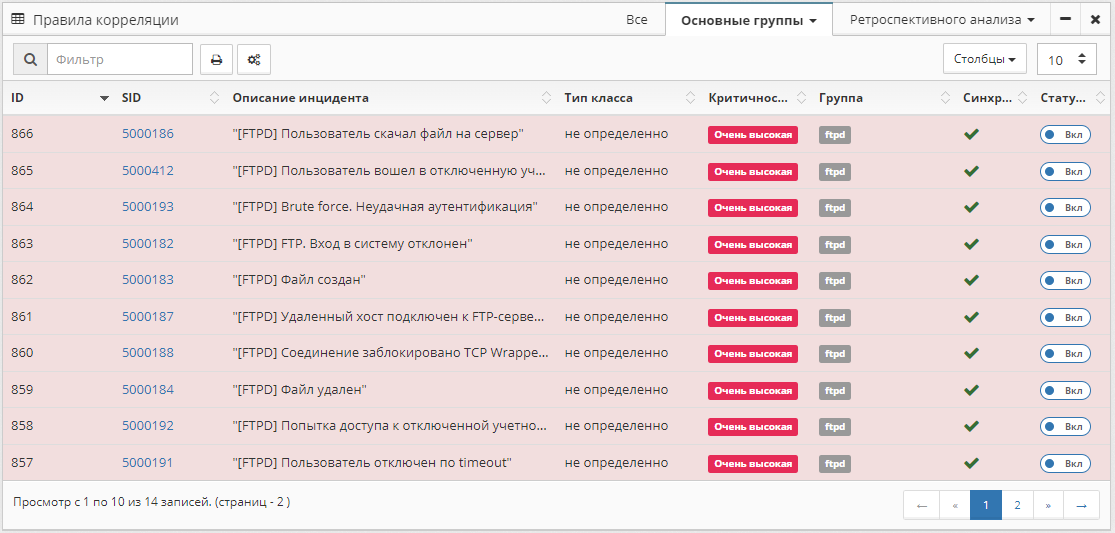The width and height of the screenshot is (1115, 533).
Task: Click the table grid icon beside the title
Action: coord(18,19)
